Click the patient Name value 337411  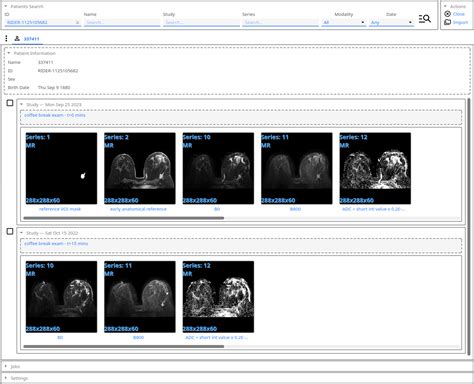pos(45,62)
